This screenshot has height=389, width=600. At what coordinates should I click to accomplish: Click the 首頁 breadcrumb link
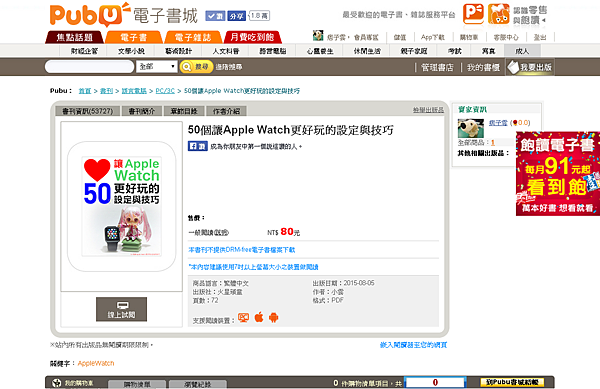coord(85,91)
